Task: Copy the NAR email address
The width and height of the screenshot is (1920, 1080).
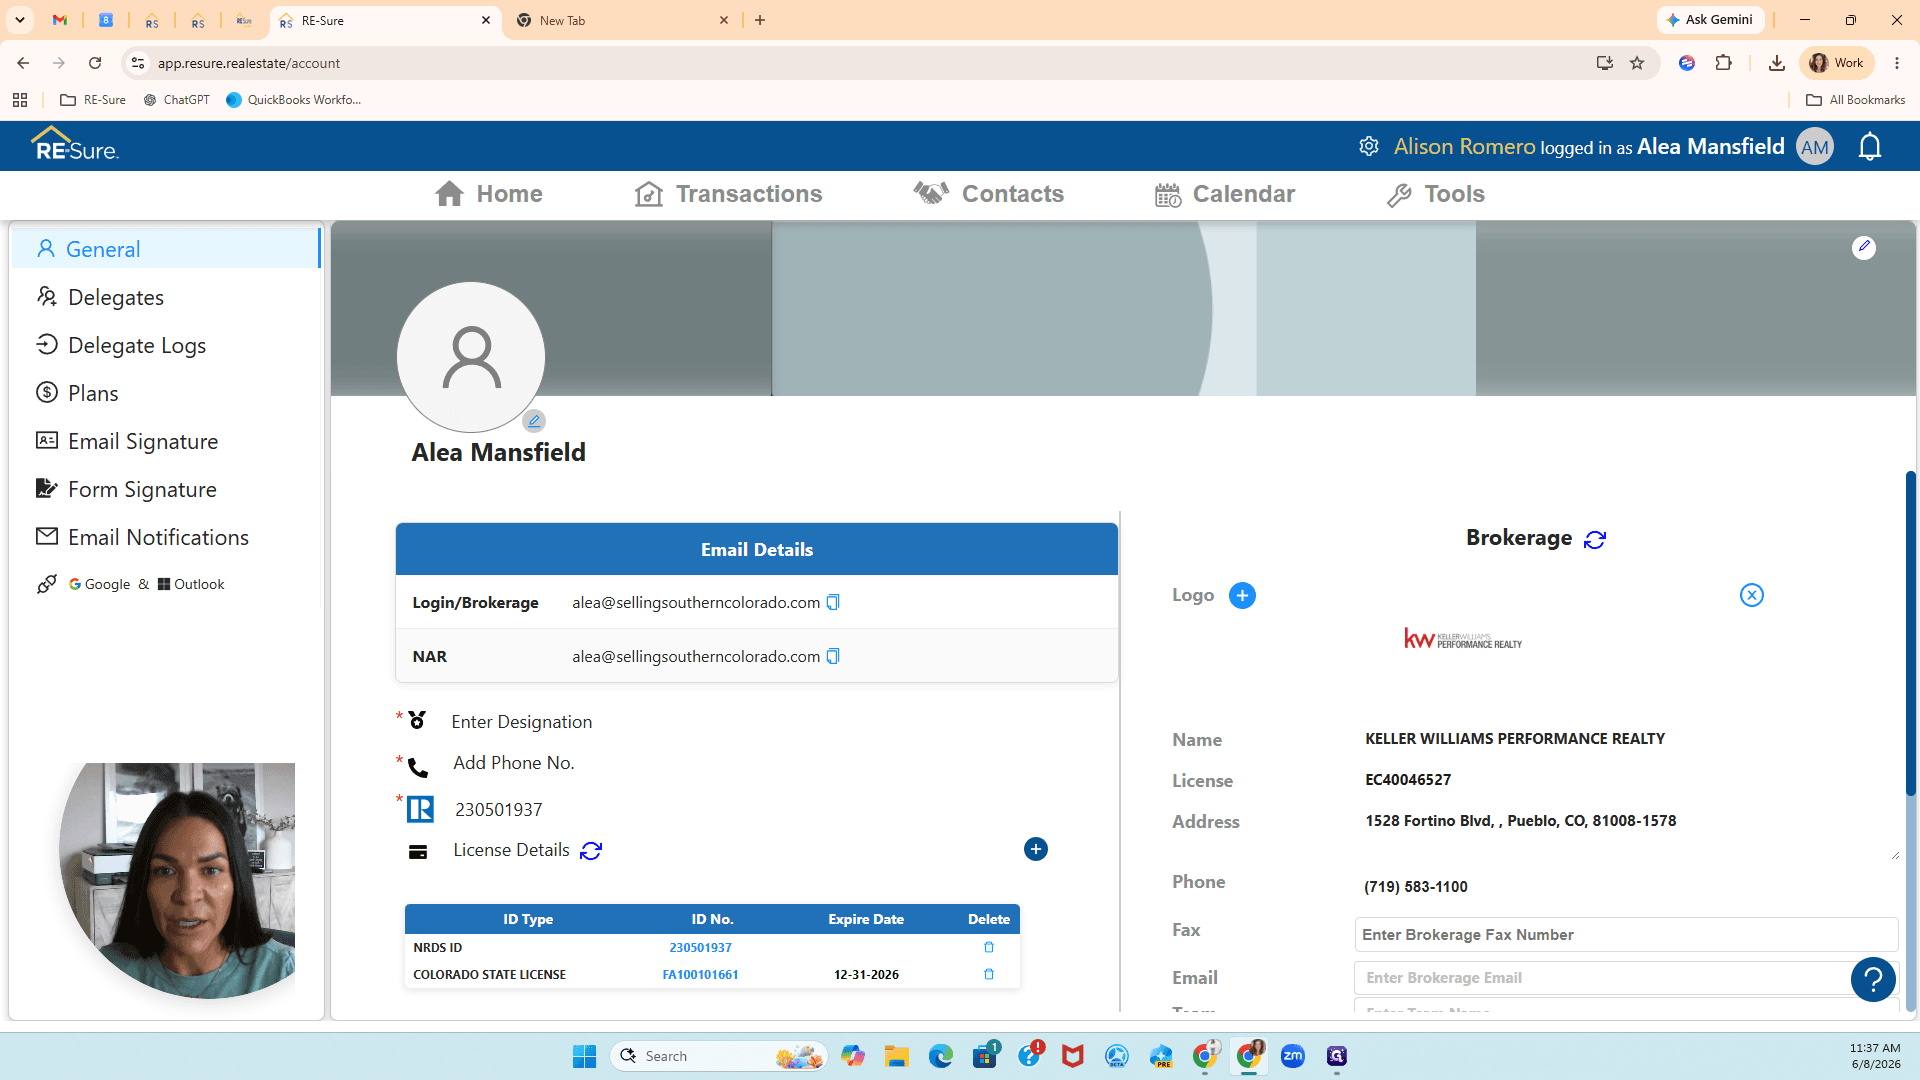Action: click(x=833, y=656)
